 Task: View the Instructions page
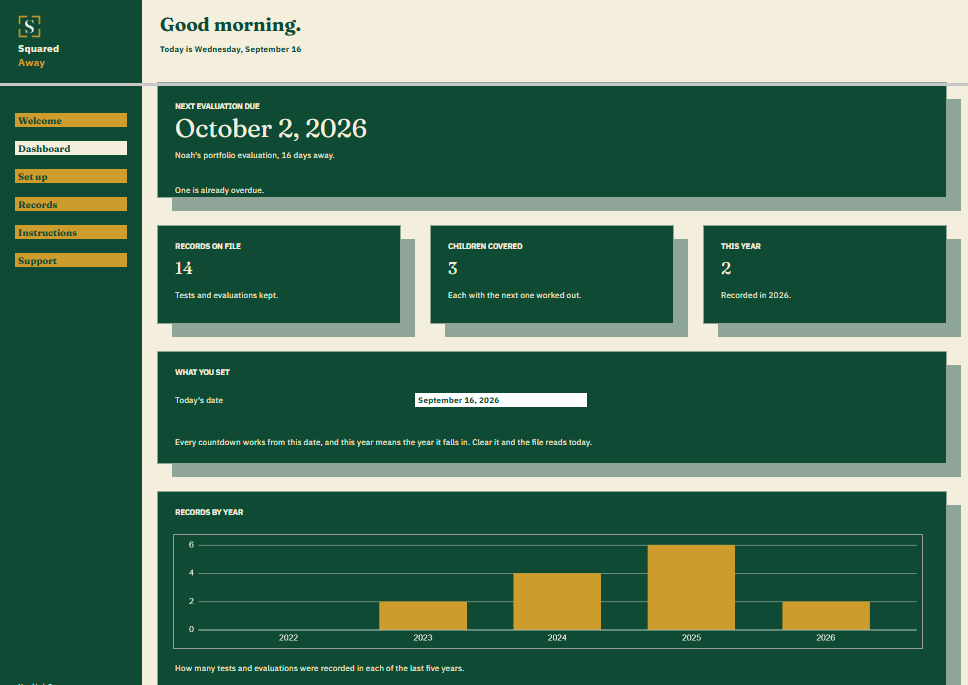[71, 232]
